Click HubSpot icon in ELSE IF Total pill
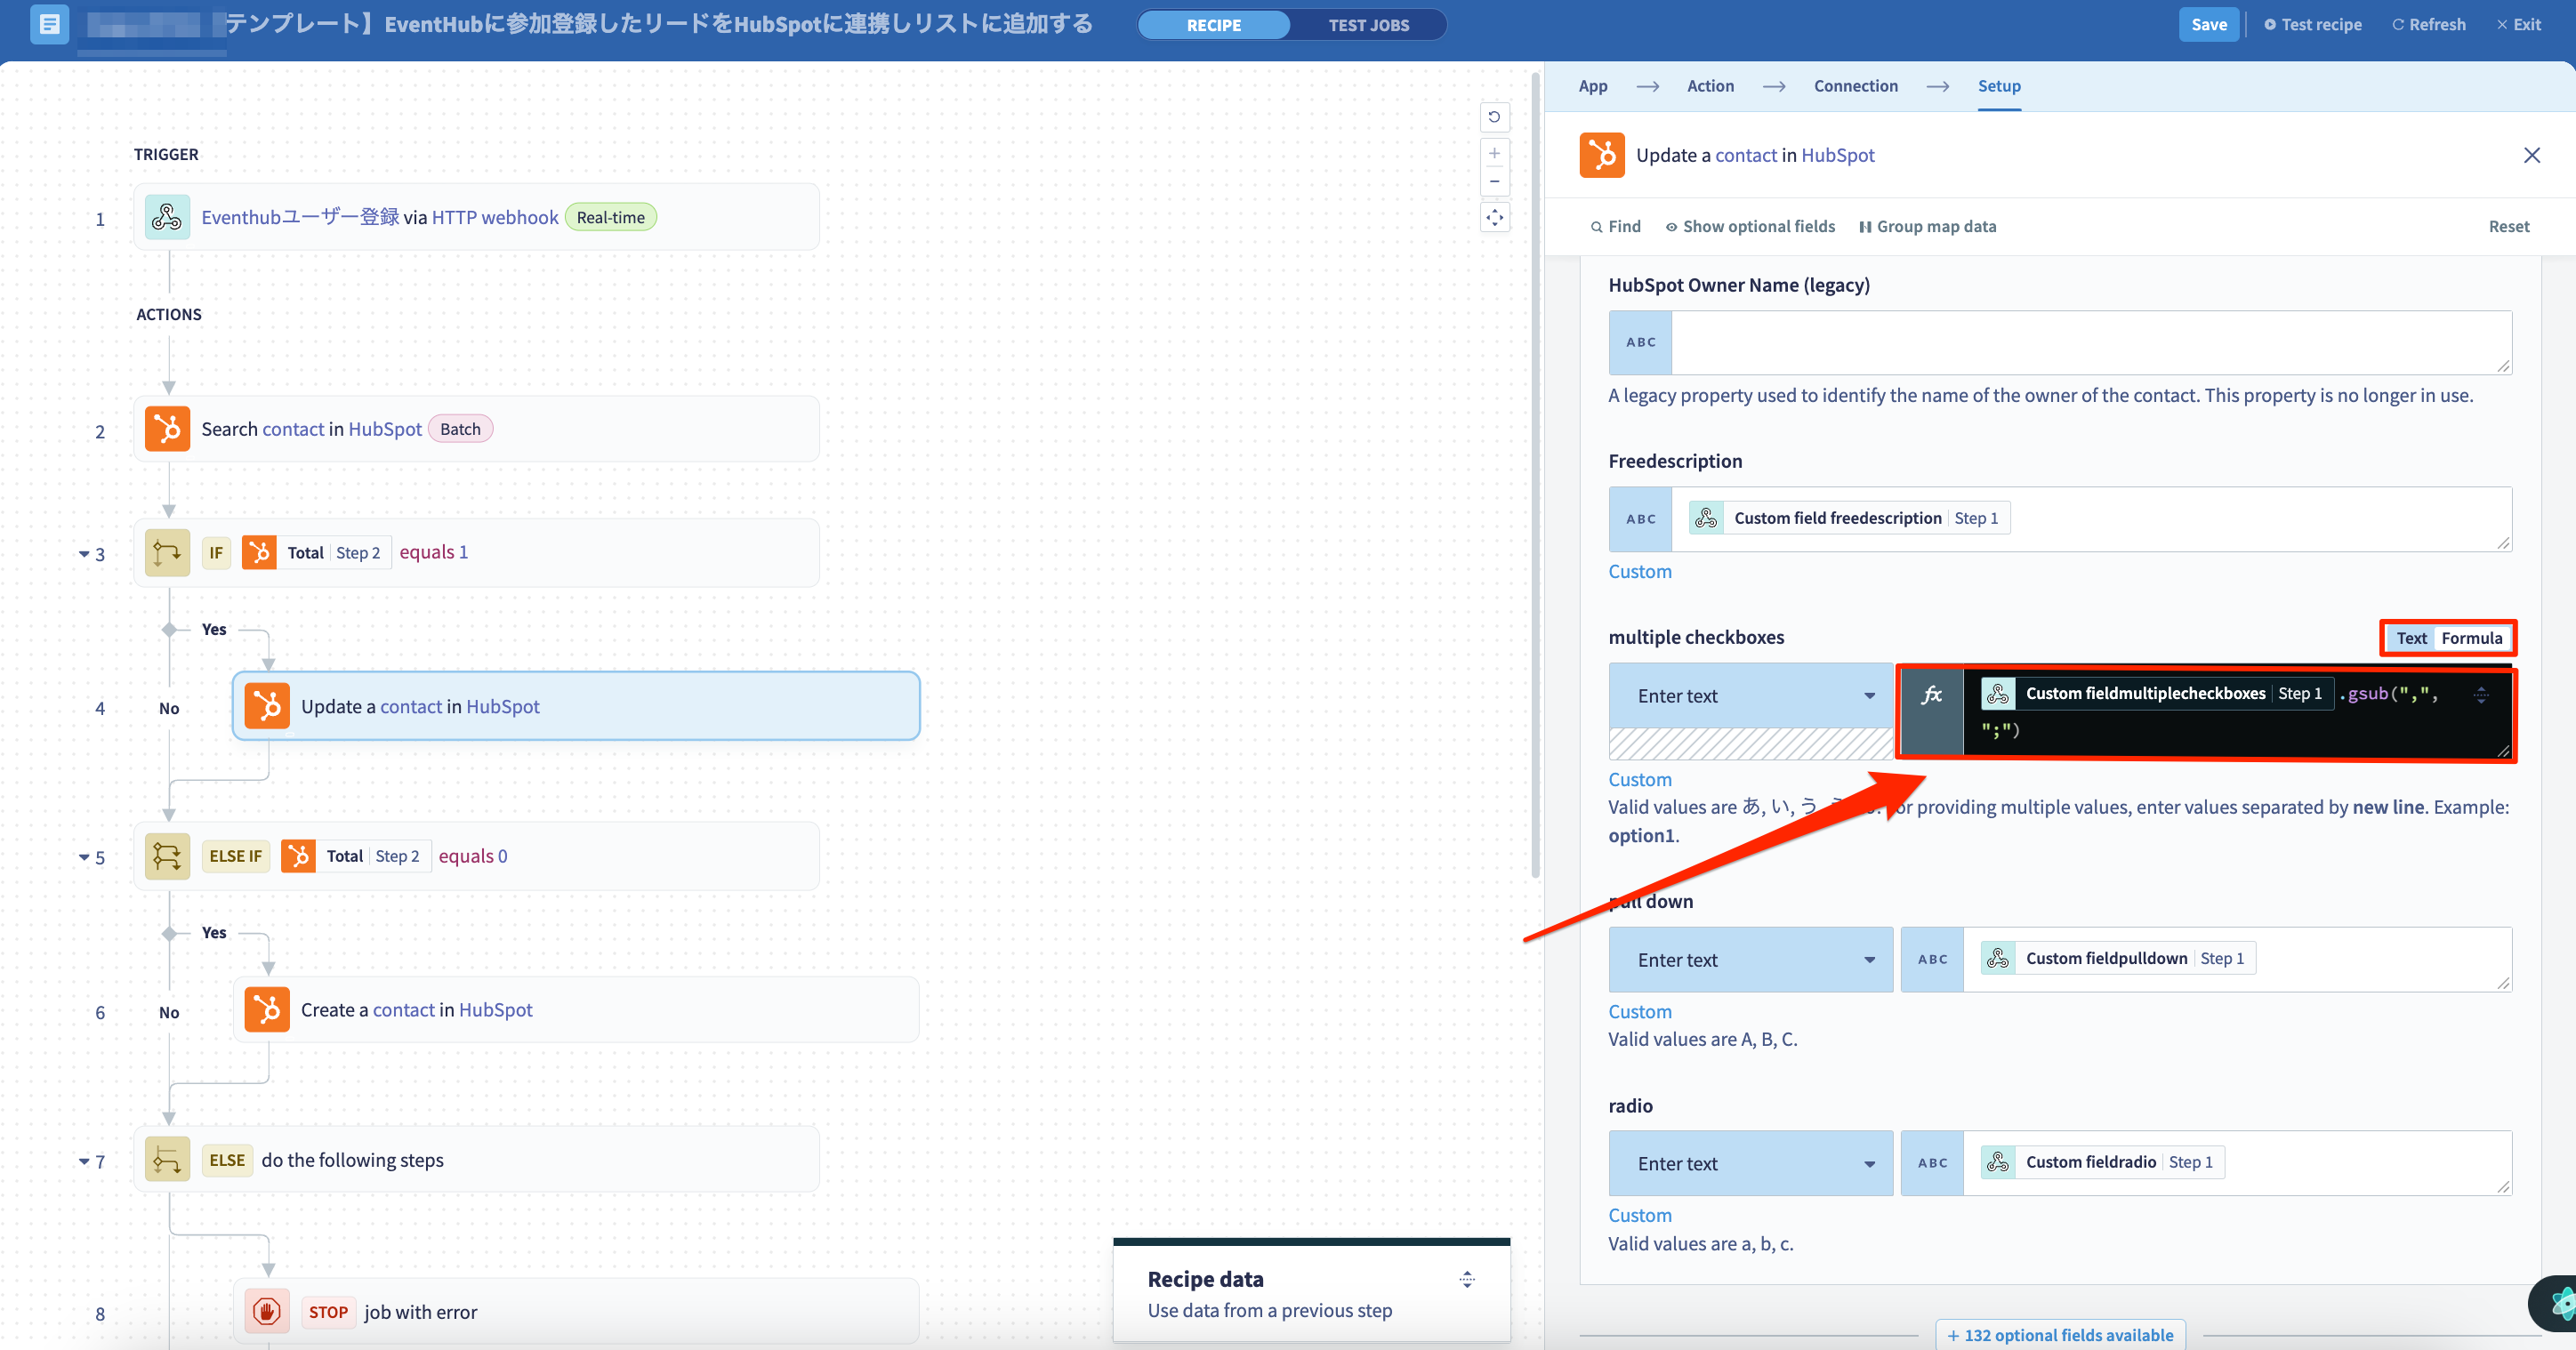2576x1350 pixels. pos(298,856)
